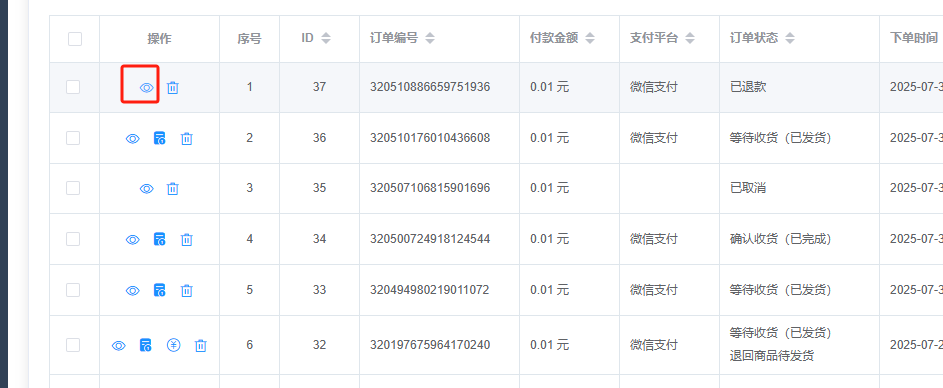This screenshot has width=943, height=388.
Task: Sort table by 付款金额 column
Action: point(590,38)
